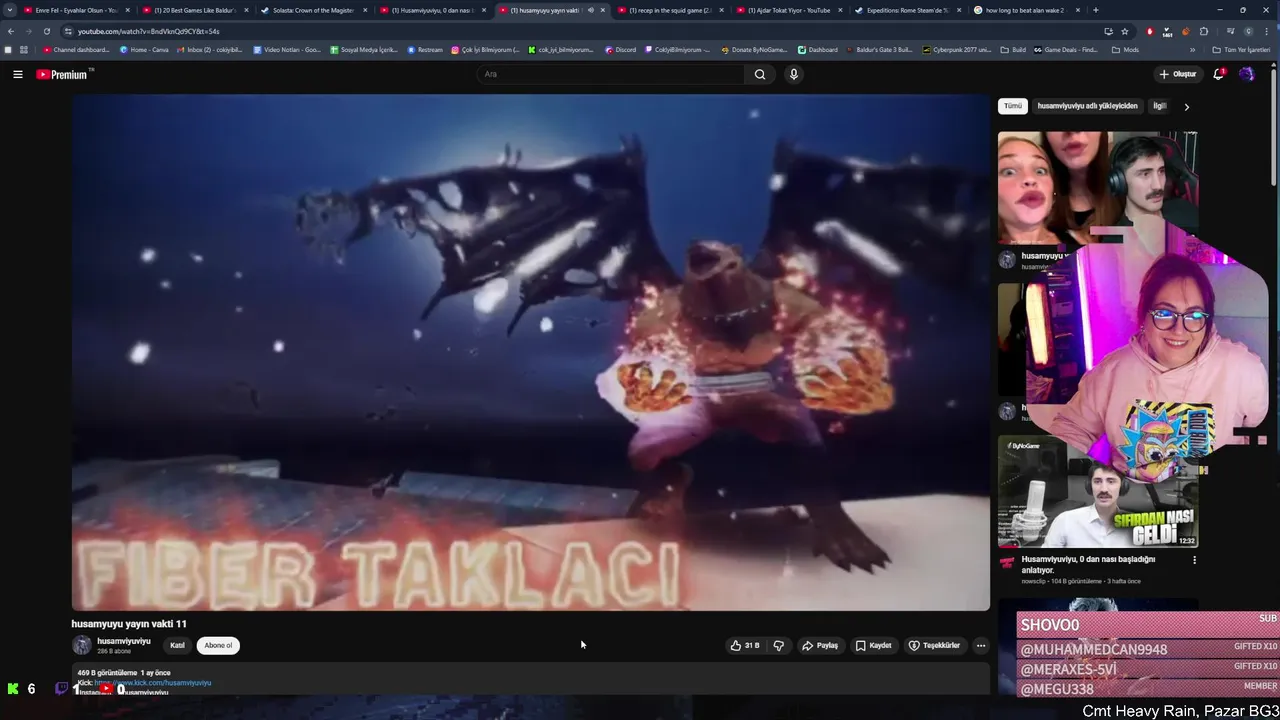Open the extensions puzzle icon

click(x=1204, y=31)
